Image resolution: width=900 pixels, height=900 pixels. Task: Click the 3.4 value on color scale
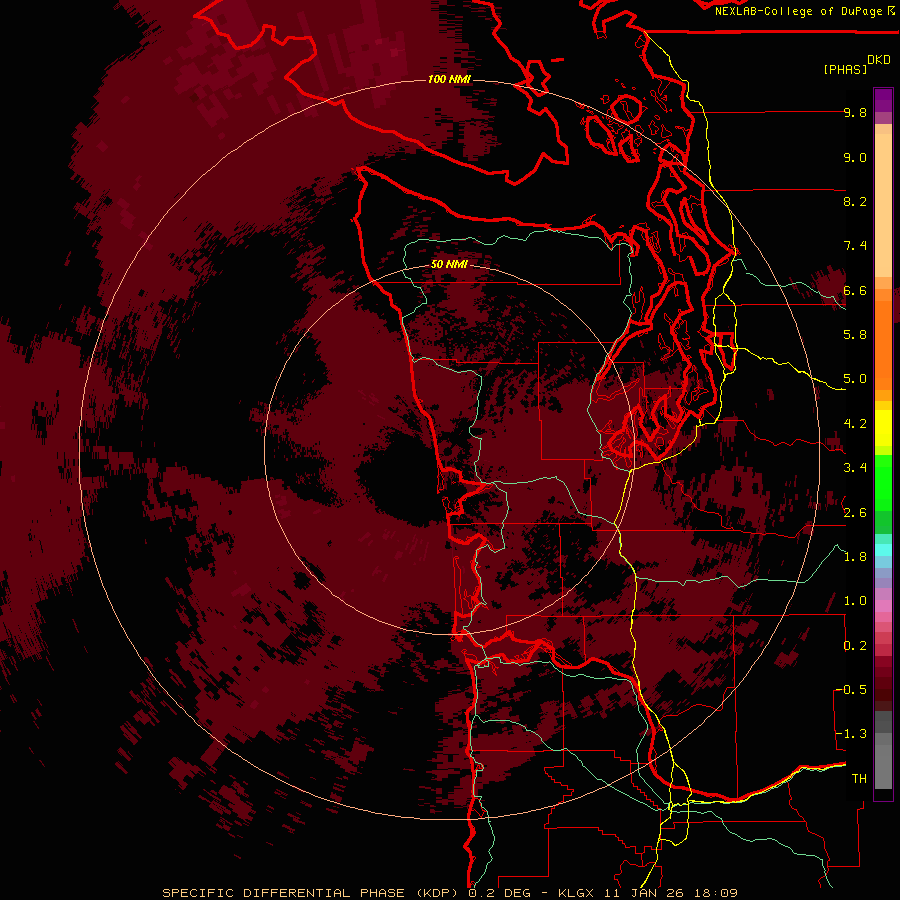pyautogui.click(x=855, y=468)
